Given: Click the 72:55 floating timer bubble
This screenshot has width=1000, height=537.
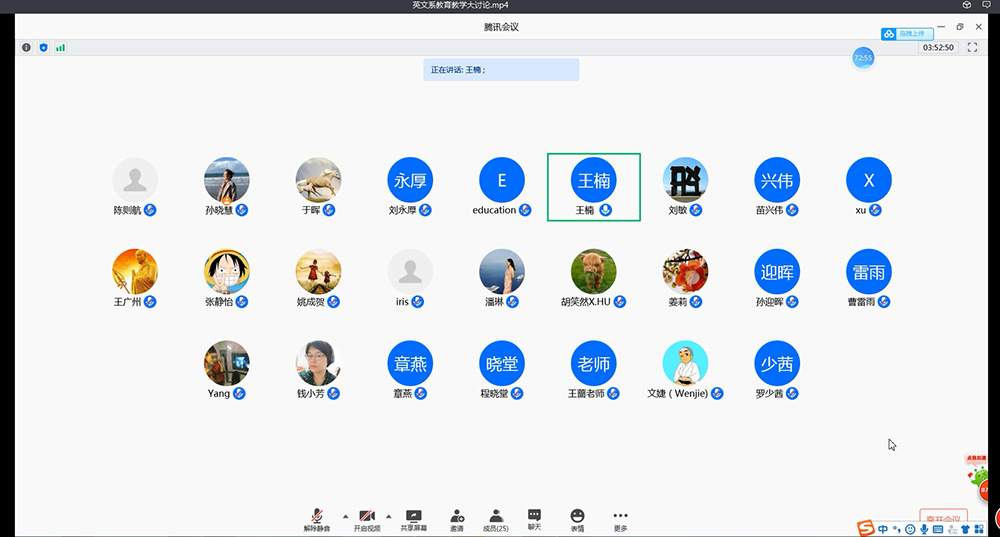Looking at the screenshot, I should click(x=862, y=58).
